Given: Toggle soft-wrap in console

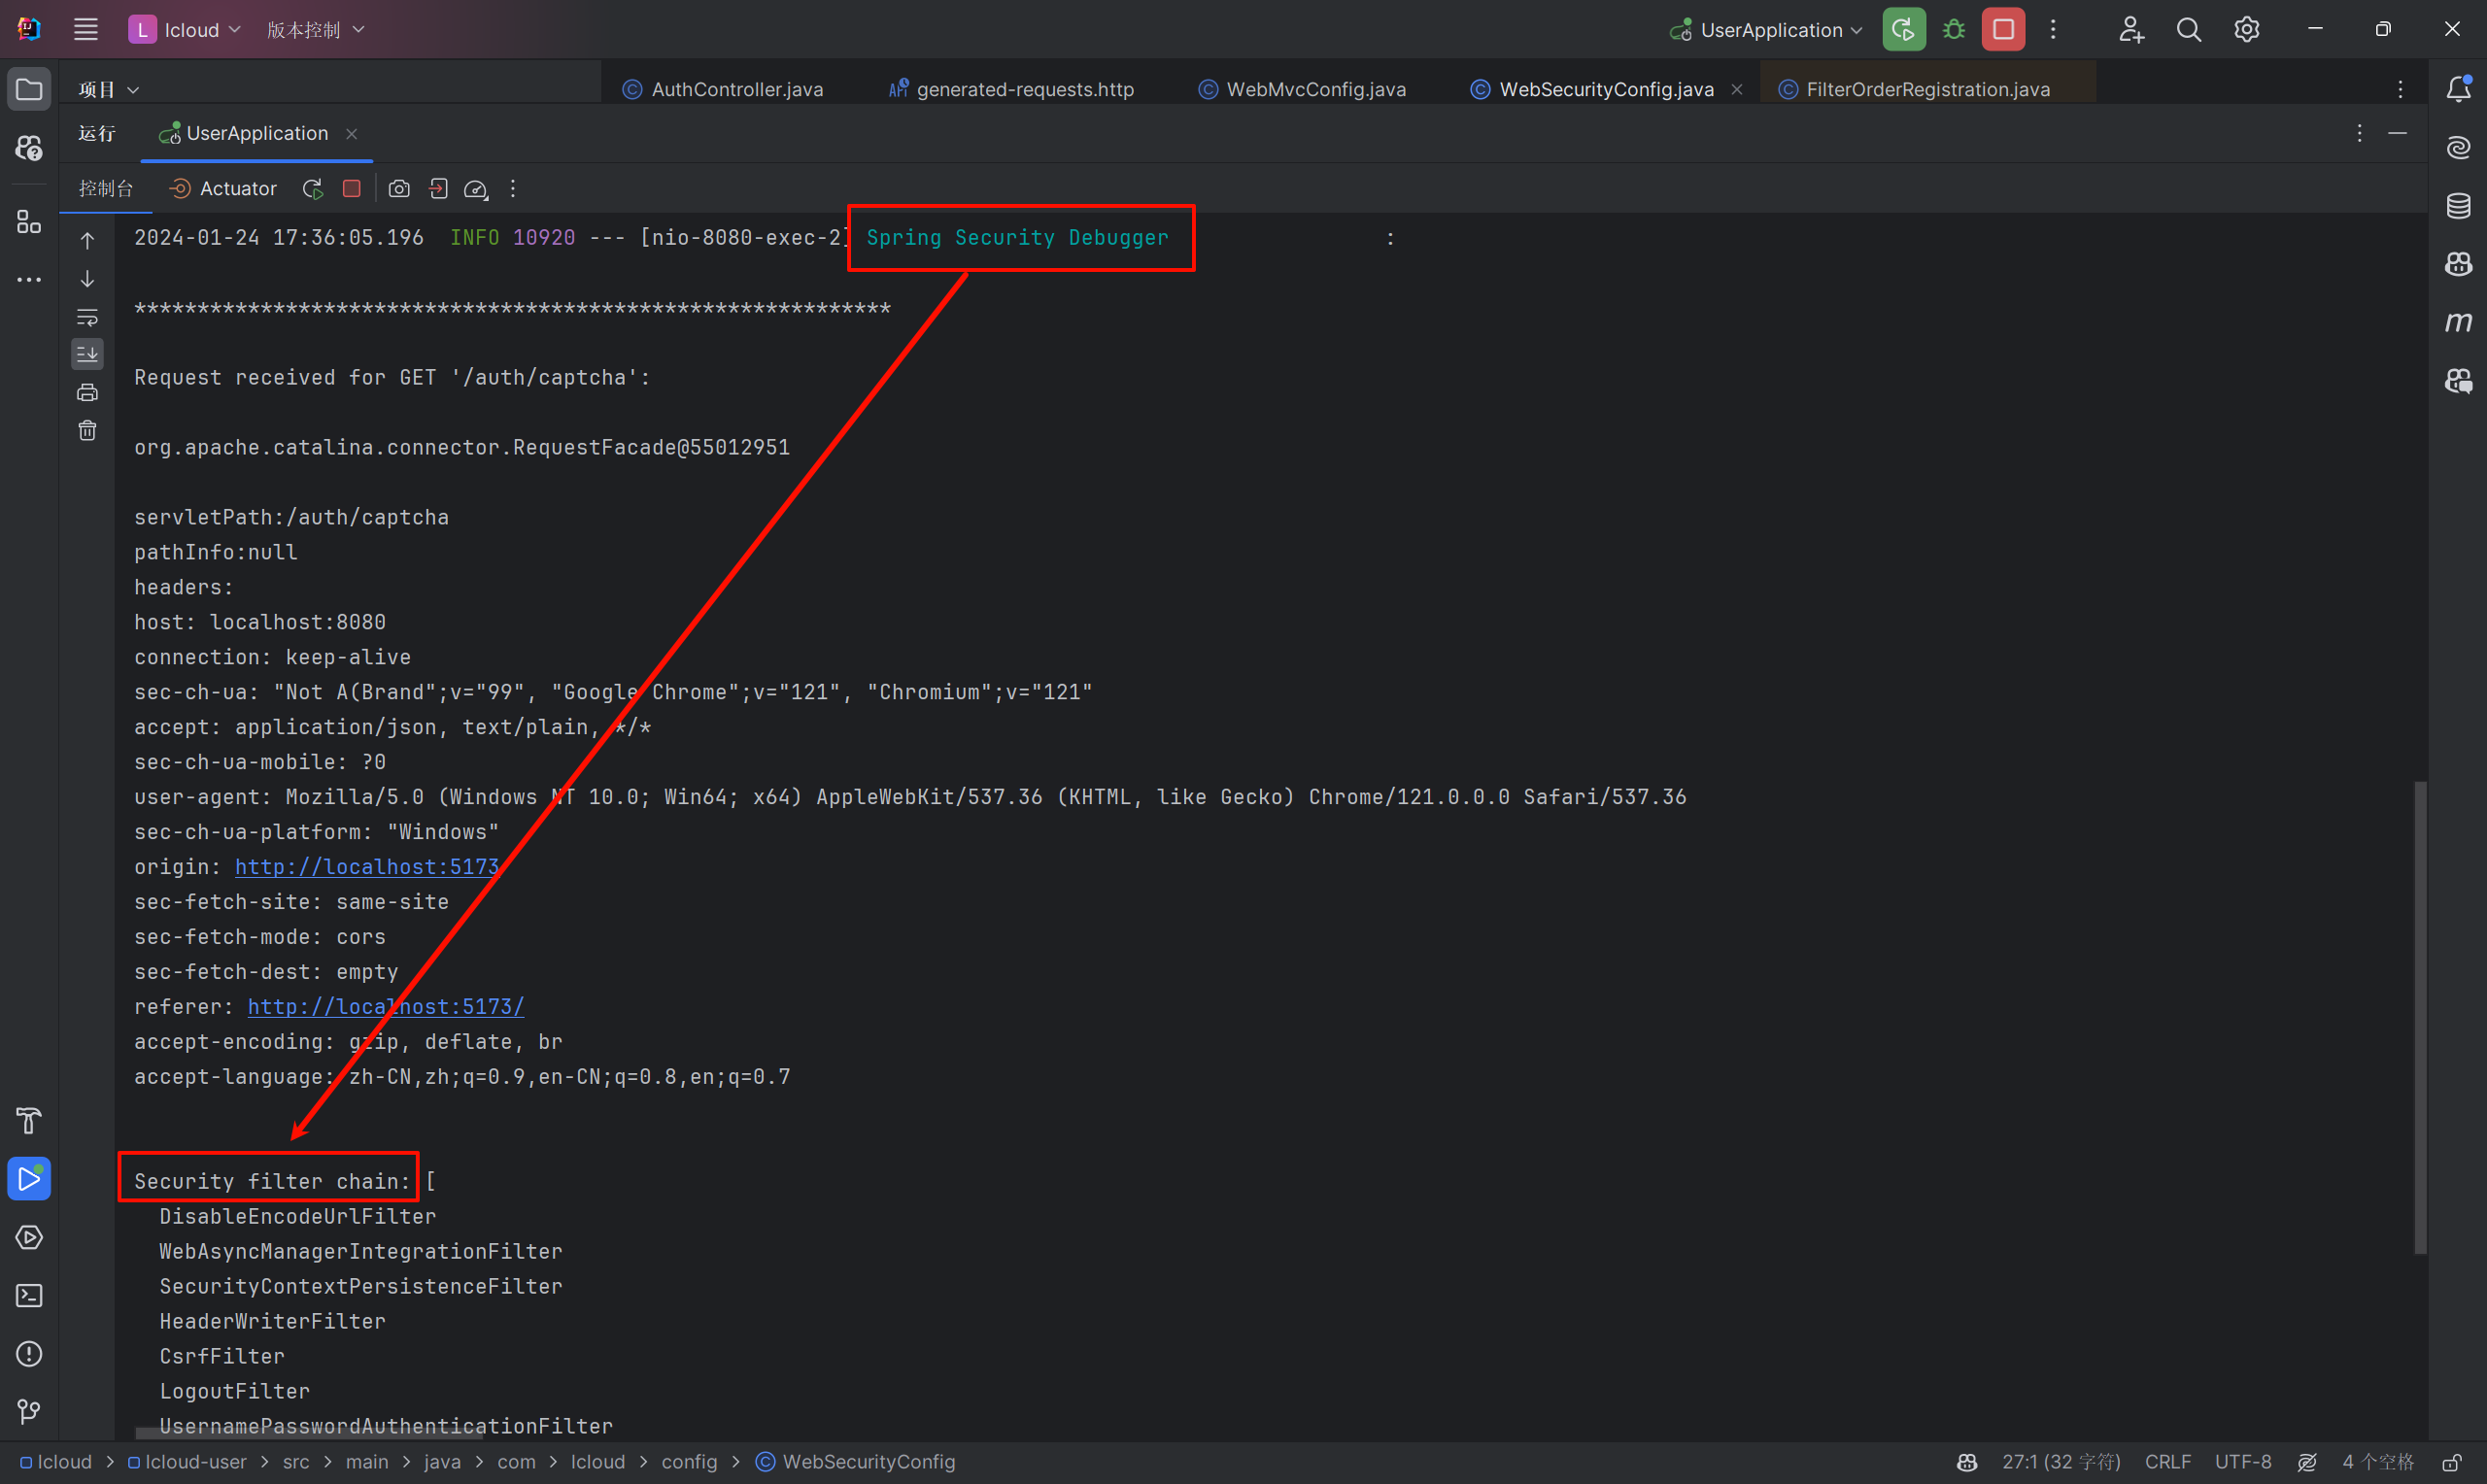Looking at the screenshot, I should 87,316.
